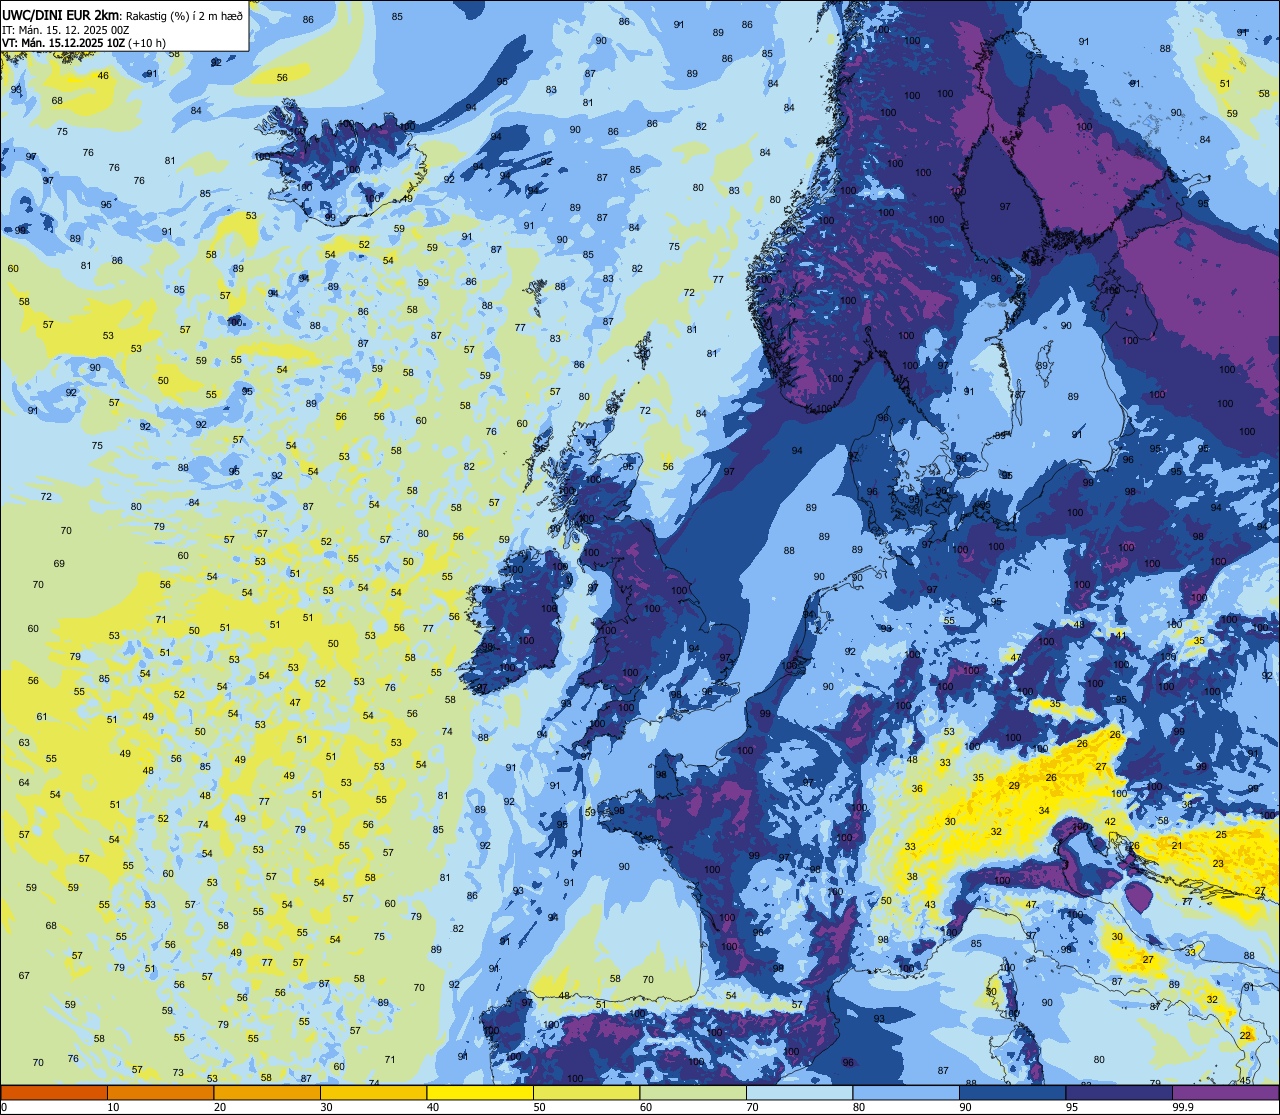Click the 10–20 % orange legend swatch

point(160,1092)
